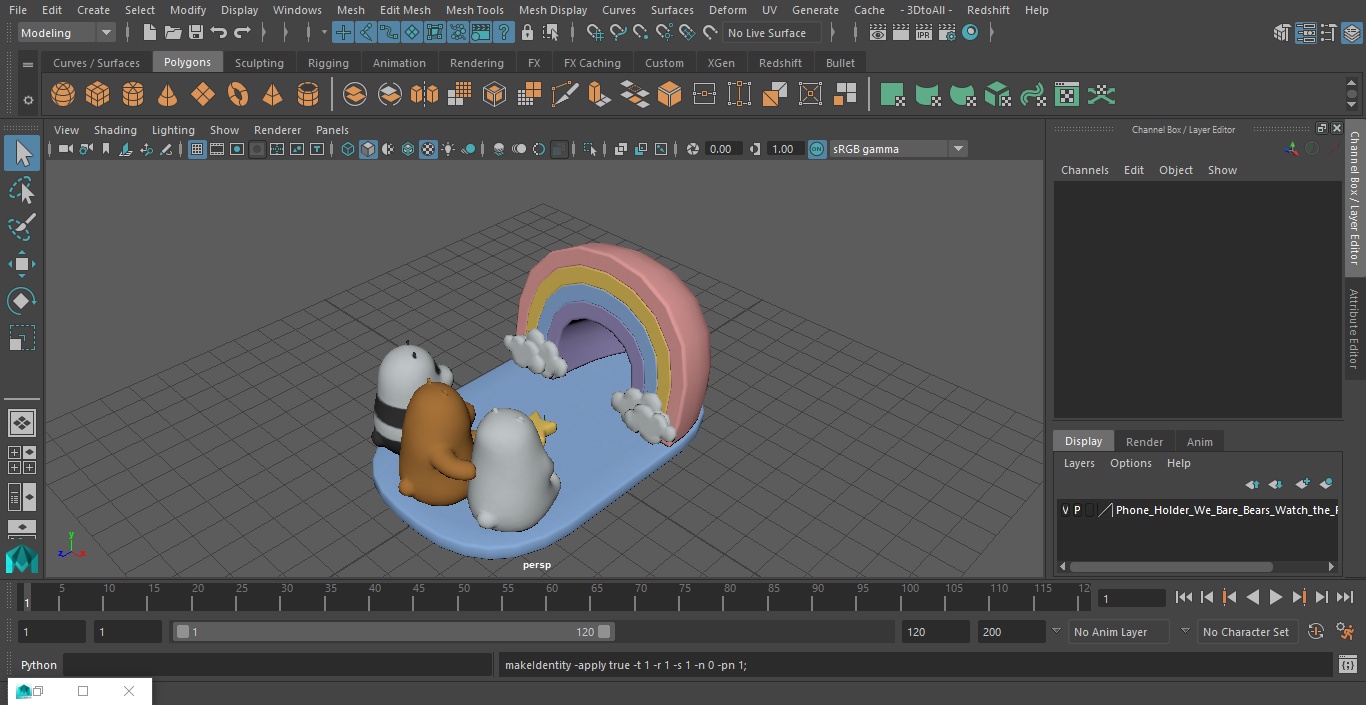Open the No Character Set dropdown
This screenshot has width=1366, height=705.
click(1247, 632)
